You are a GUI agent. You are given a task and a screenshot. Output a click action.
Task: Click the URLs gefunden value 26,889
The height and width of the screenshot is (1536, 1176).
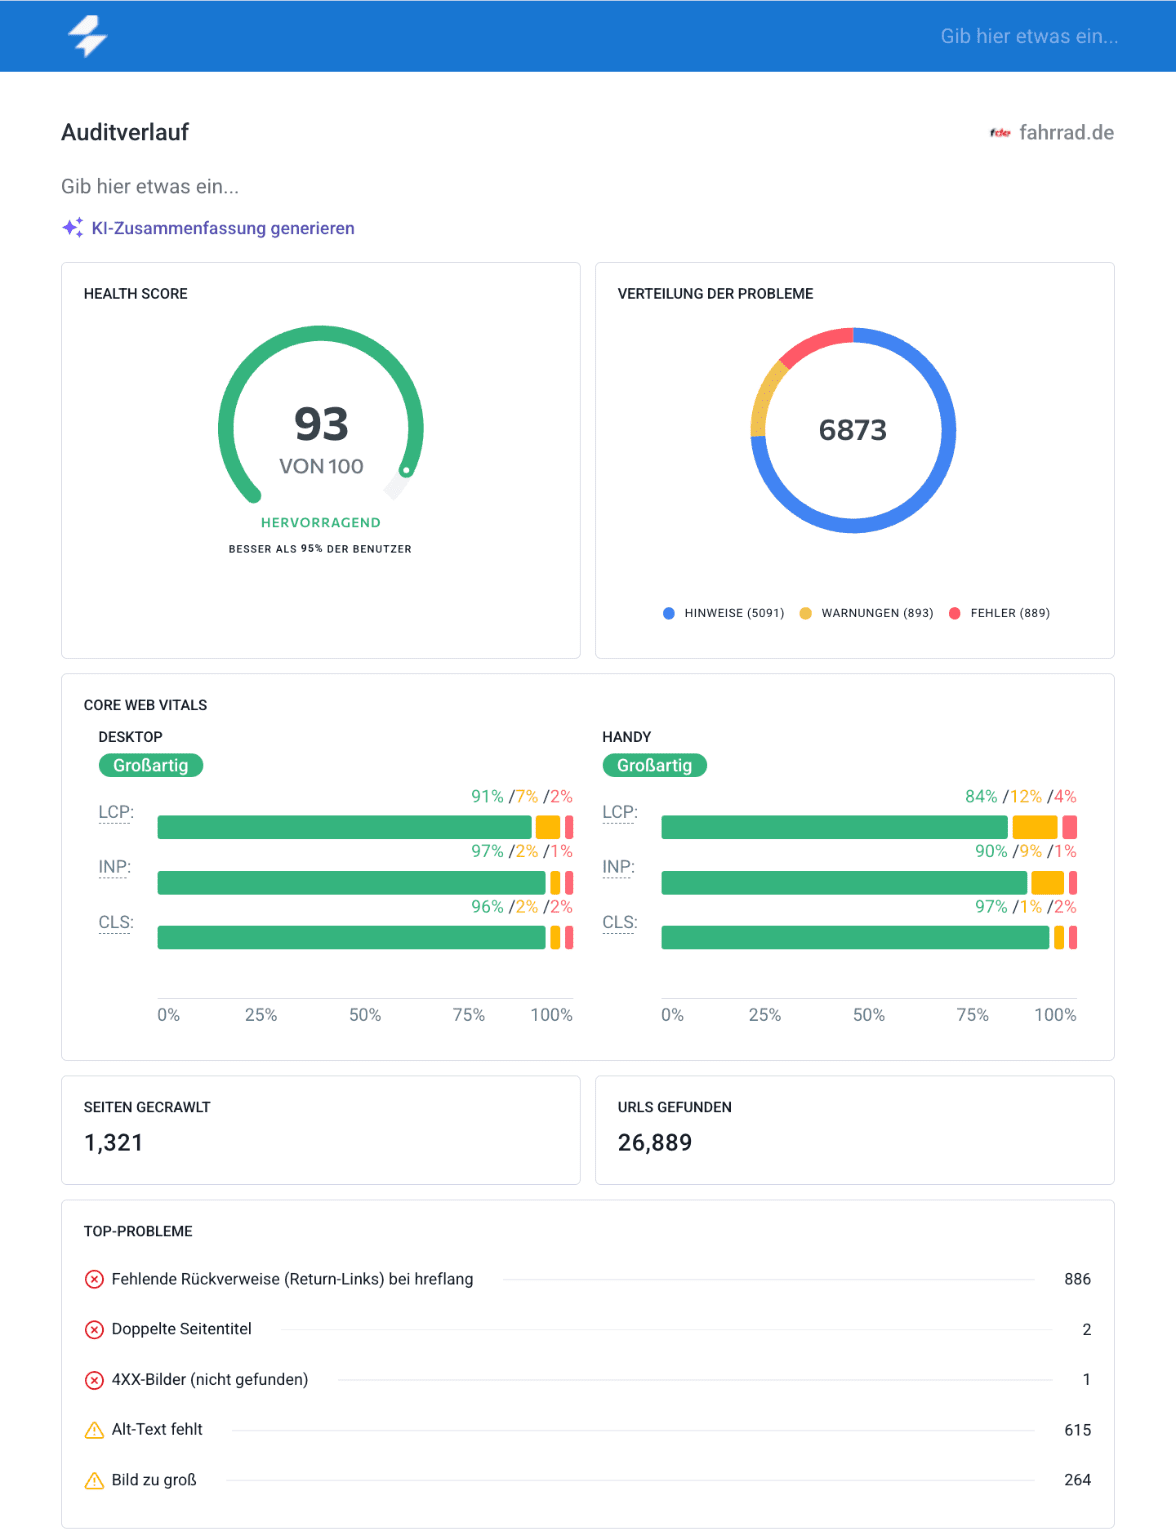click(655, 1142)
